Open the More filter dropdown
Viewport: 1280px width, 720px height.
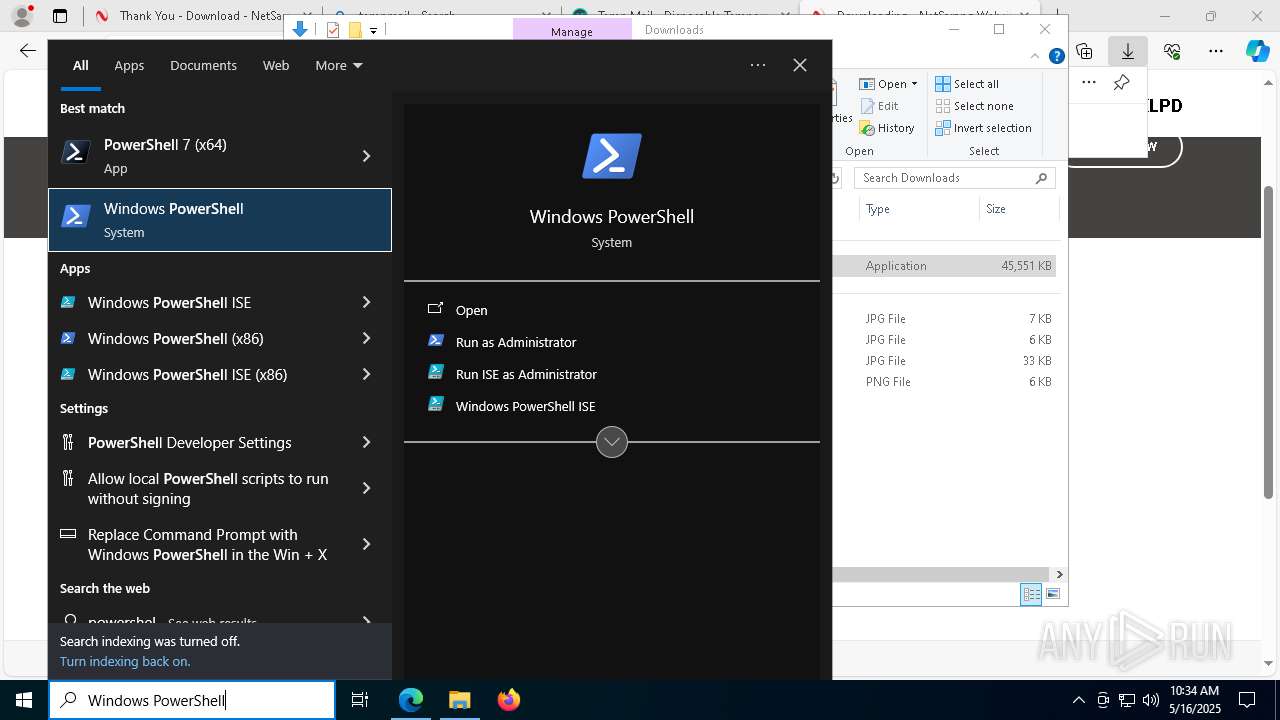click(x=338, y=65)
